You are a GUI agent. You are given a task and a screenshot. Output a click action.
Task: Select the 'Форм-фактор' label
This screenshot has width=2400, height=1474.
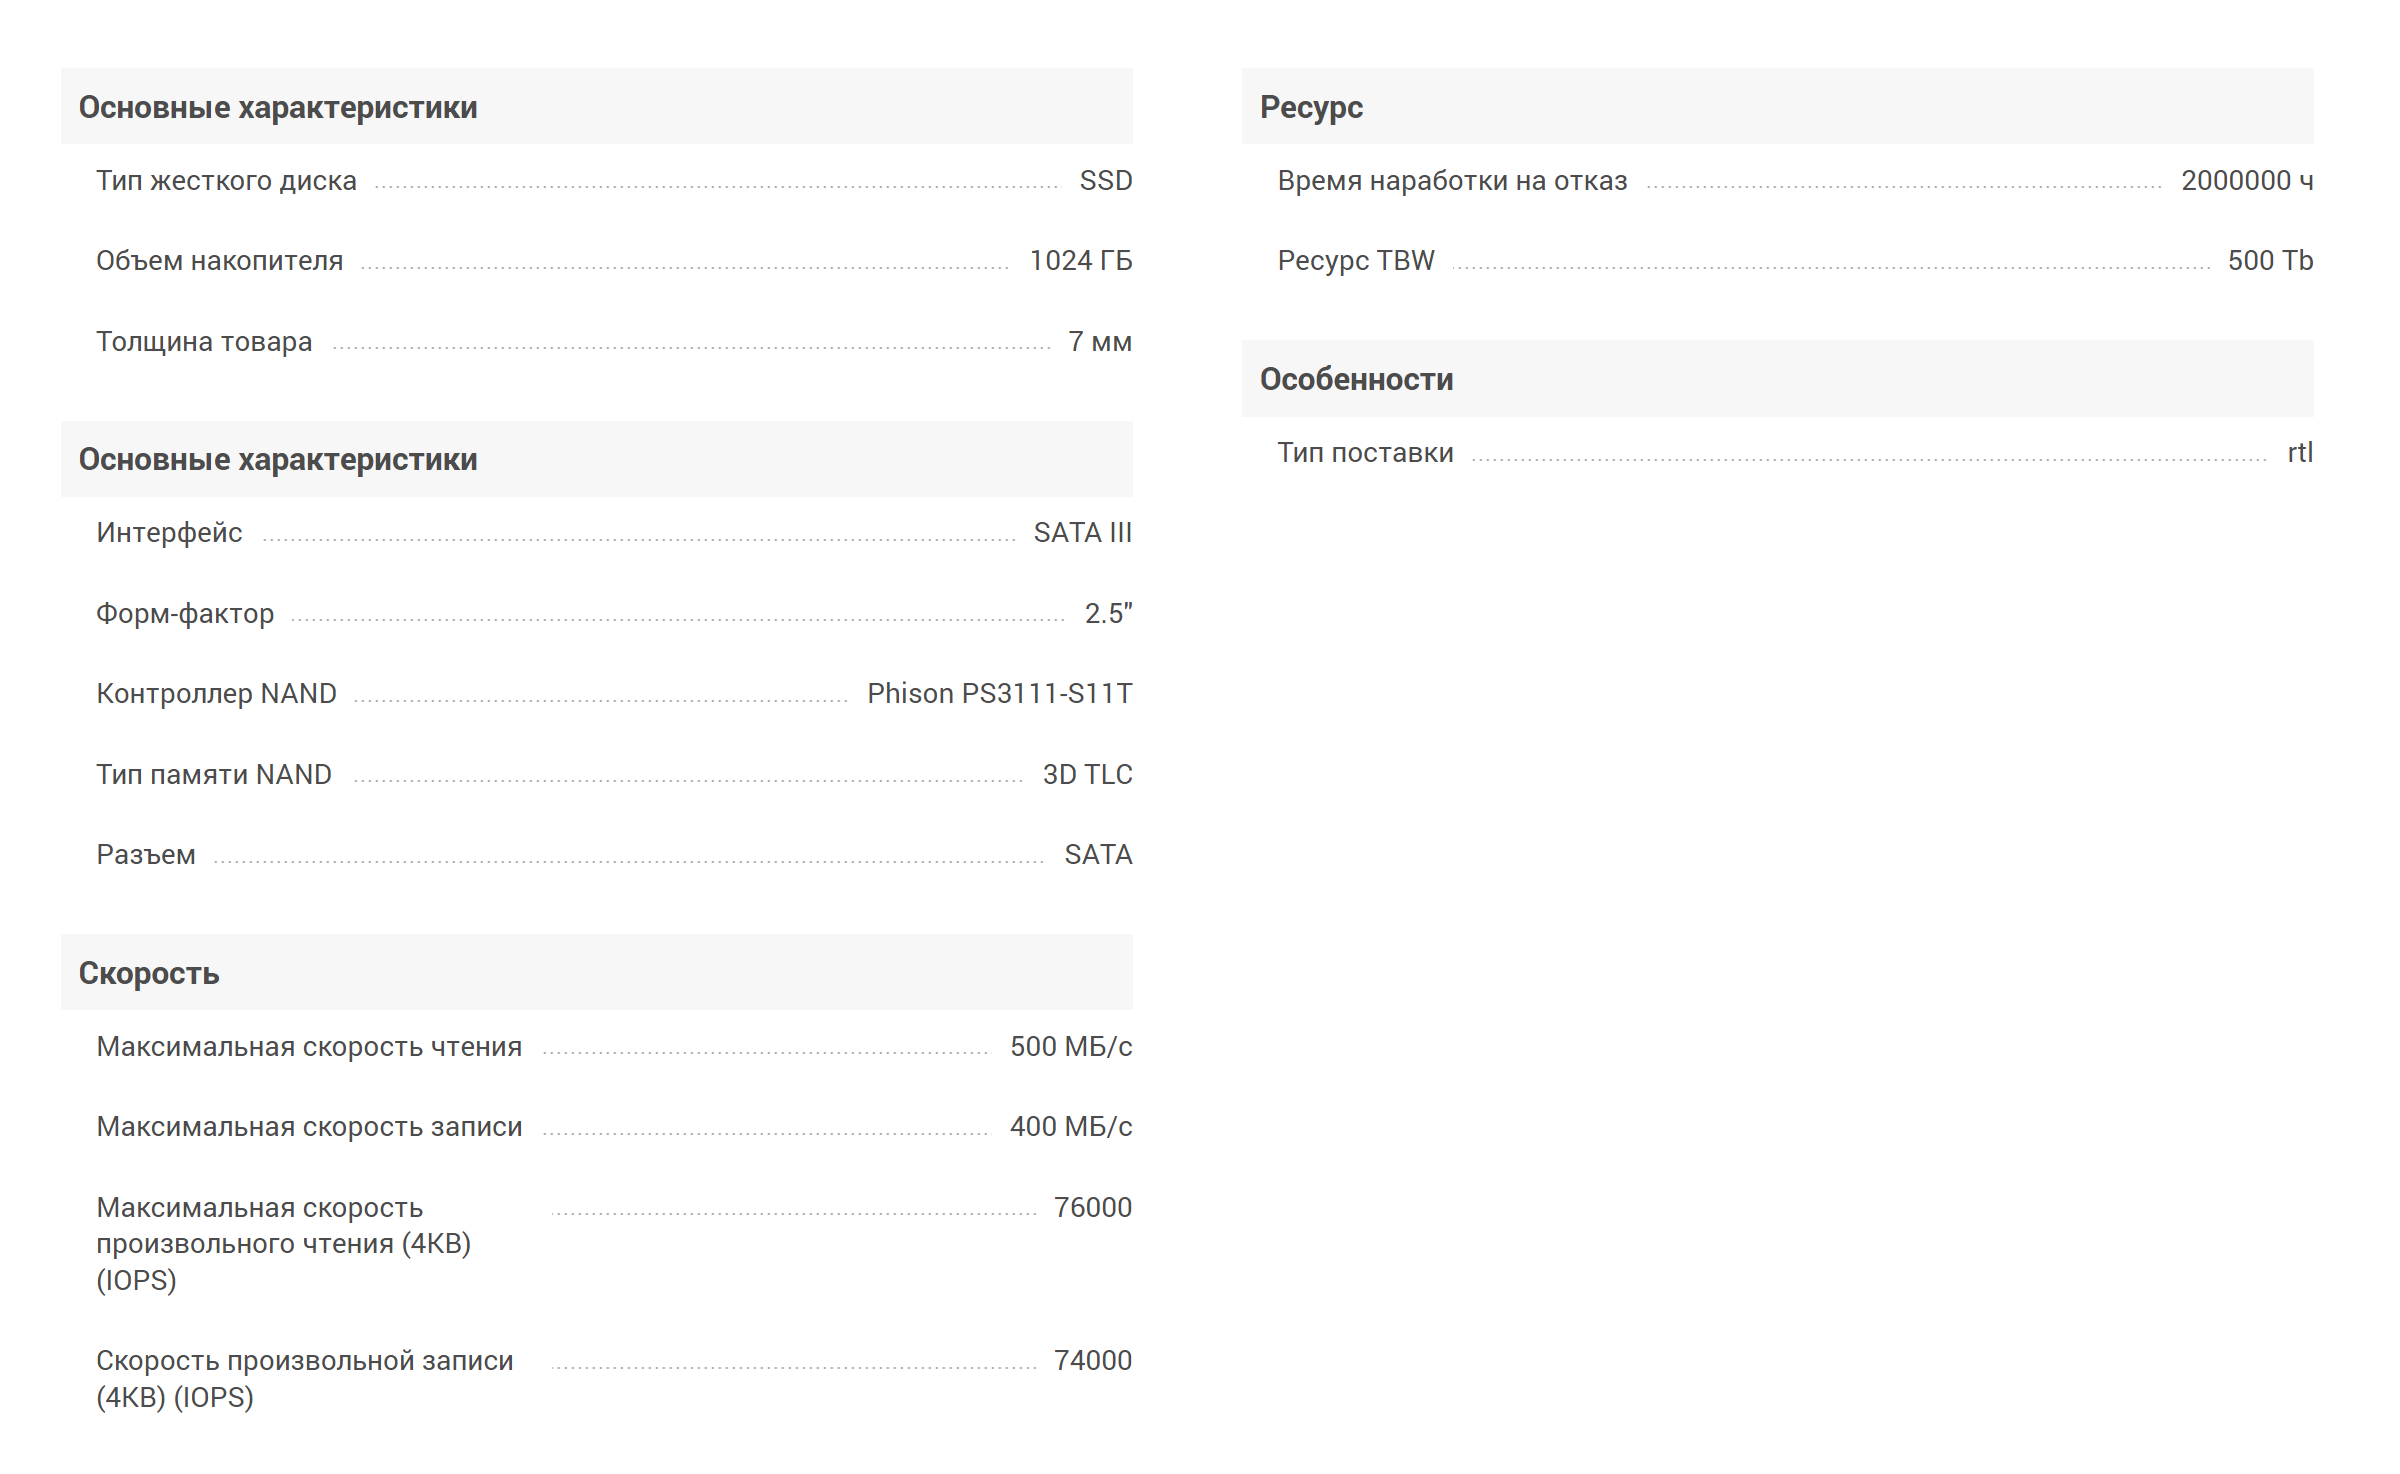point(185,613)
